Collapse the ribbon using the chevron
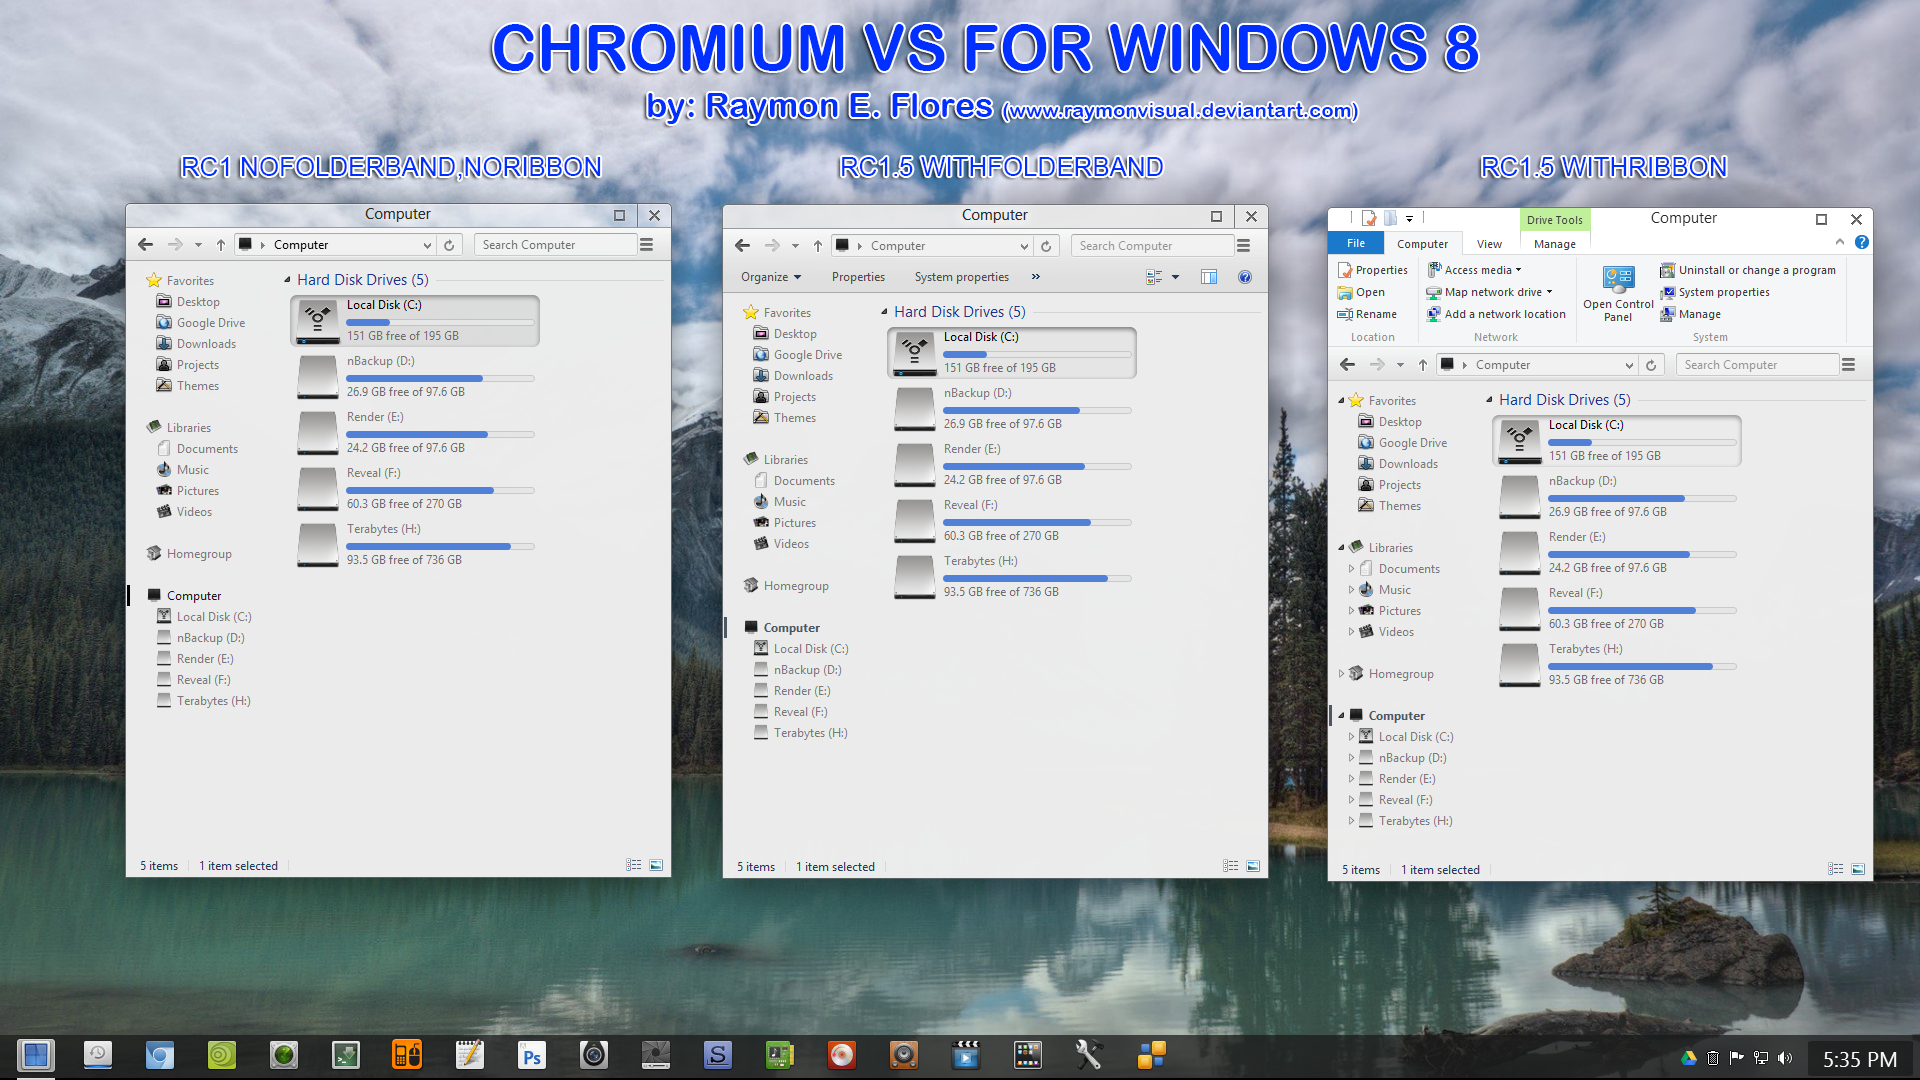This screenshot has height=1080, width=1920. coord(1839,242)
